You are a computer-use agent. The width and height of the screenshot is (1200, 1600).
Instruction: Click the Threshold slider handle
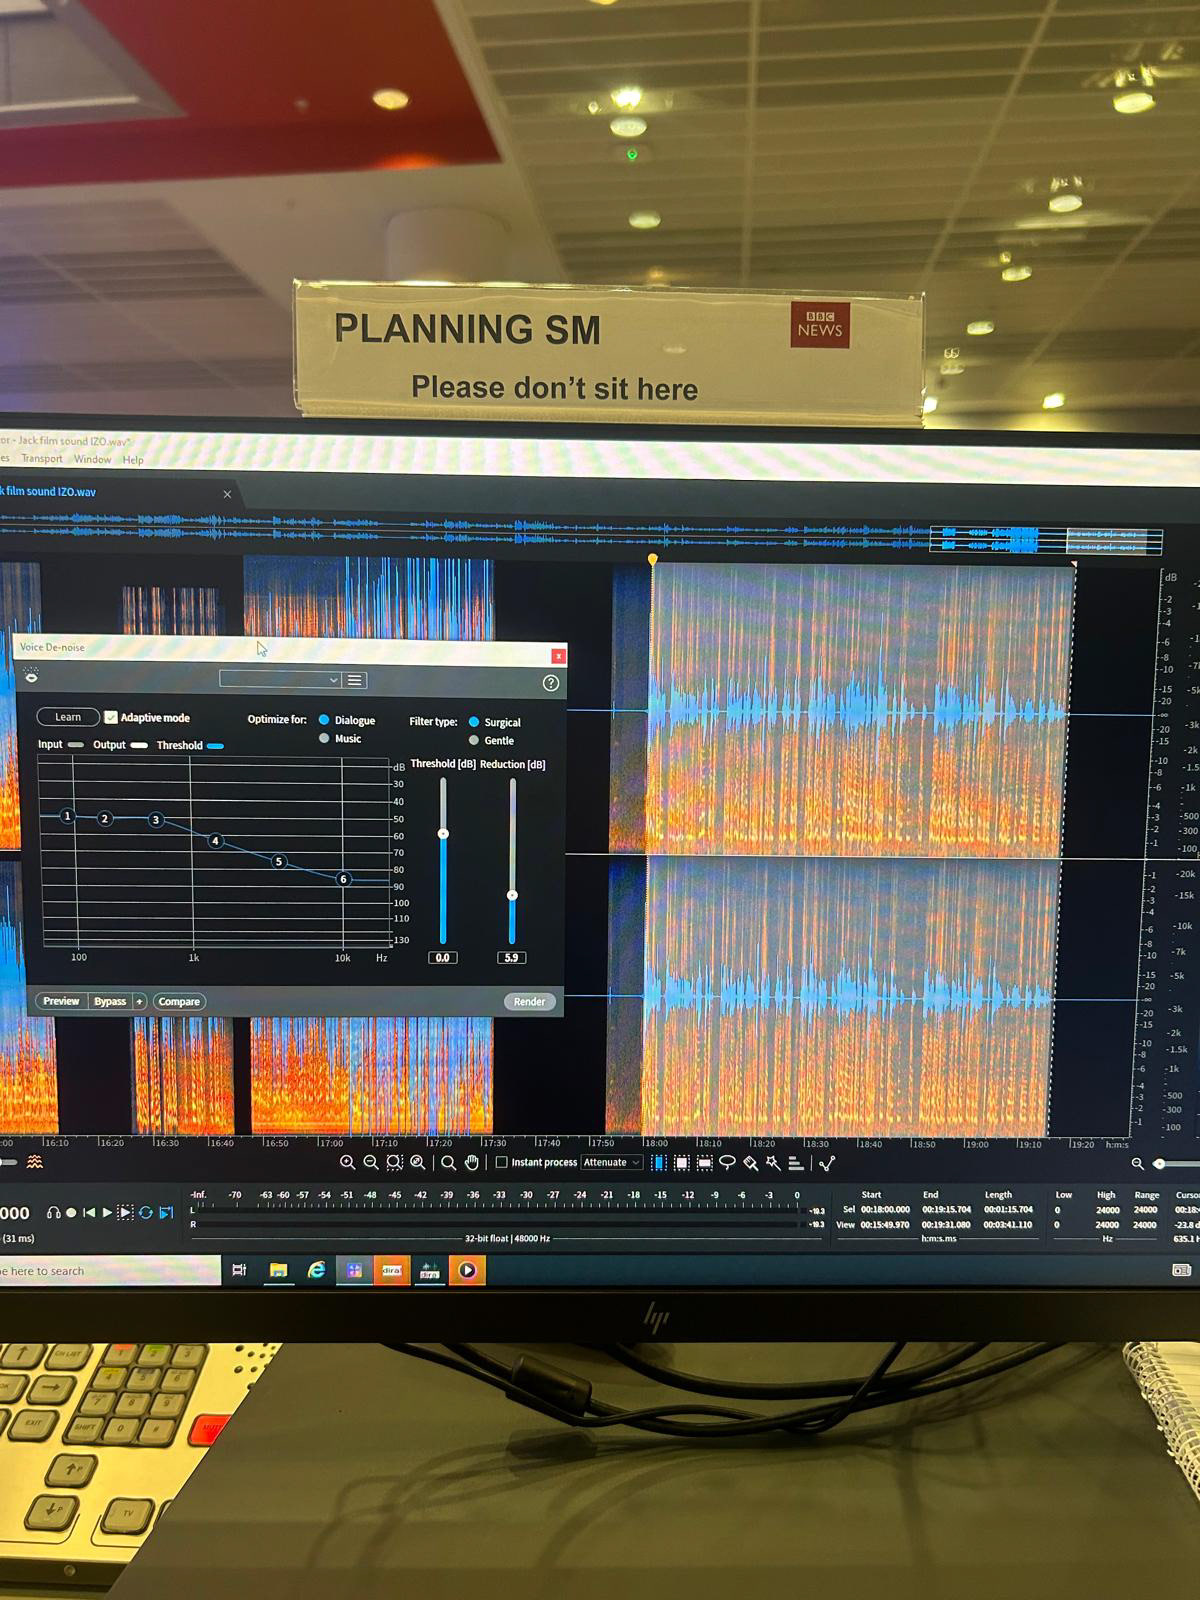pos(443,833)
